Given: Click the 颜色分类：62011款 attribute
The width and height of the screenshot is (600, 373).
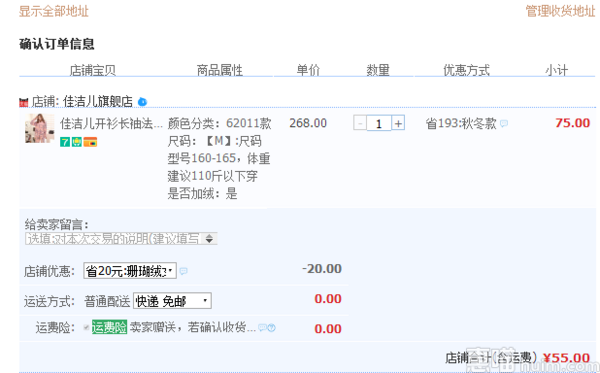Looking at the screenshot, I should 220,123.
